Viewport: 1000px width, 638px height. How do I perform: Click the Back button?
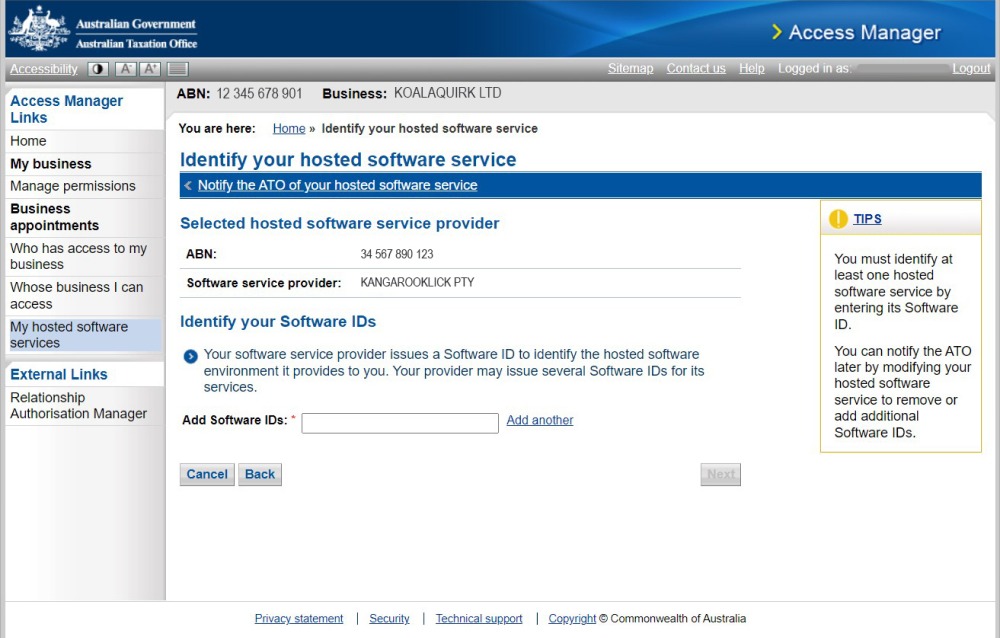click(x=260, y=474)
